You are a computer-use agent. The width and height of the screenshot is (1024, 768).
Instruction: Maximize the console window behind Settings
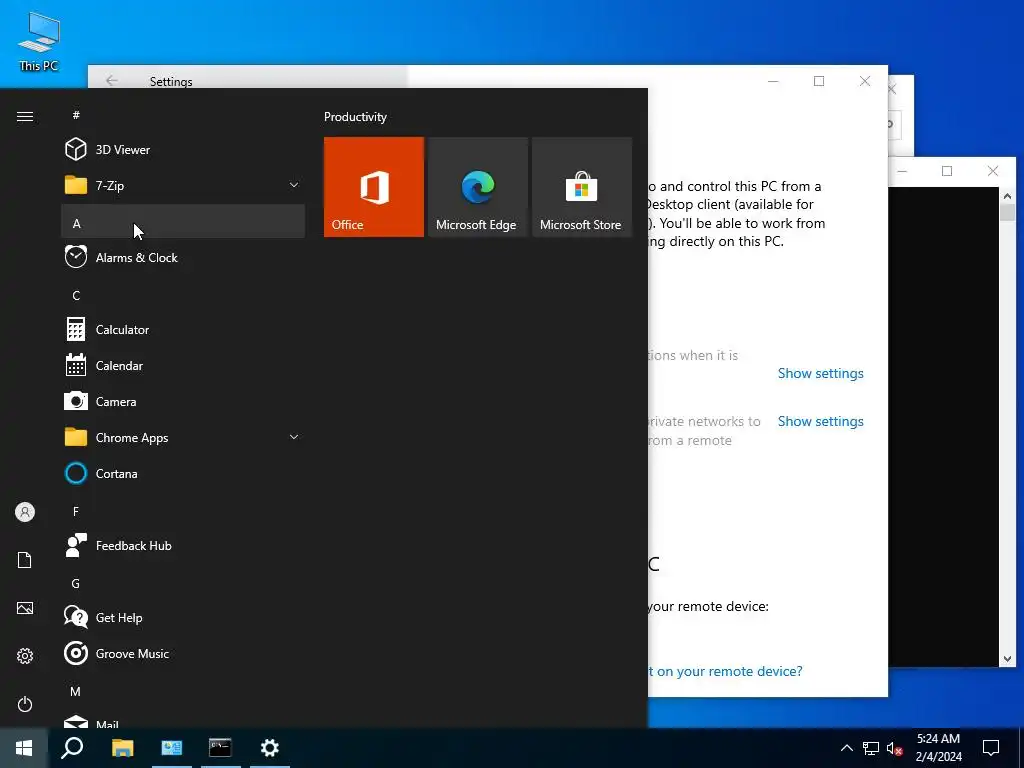coord(947,171)
